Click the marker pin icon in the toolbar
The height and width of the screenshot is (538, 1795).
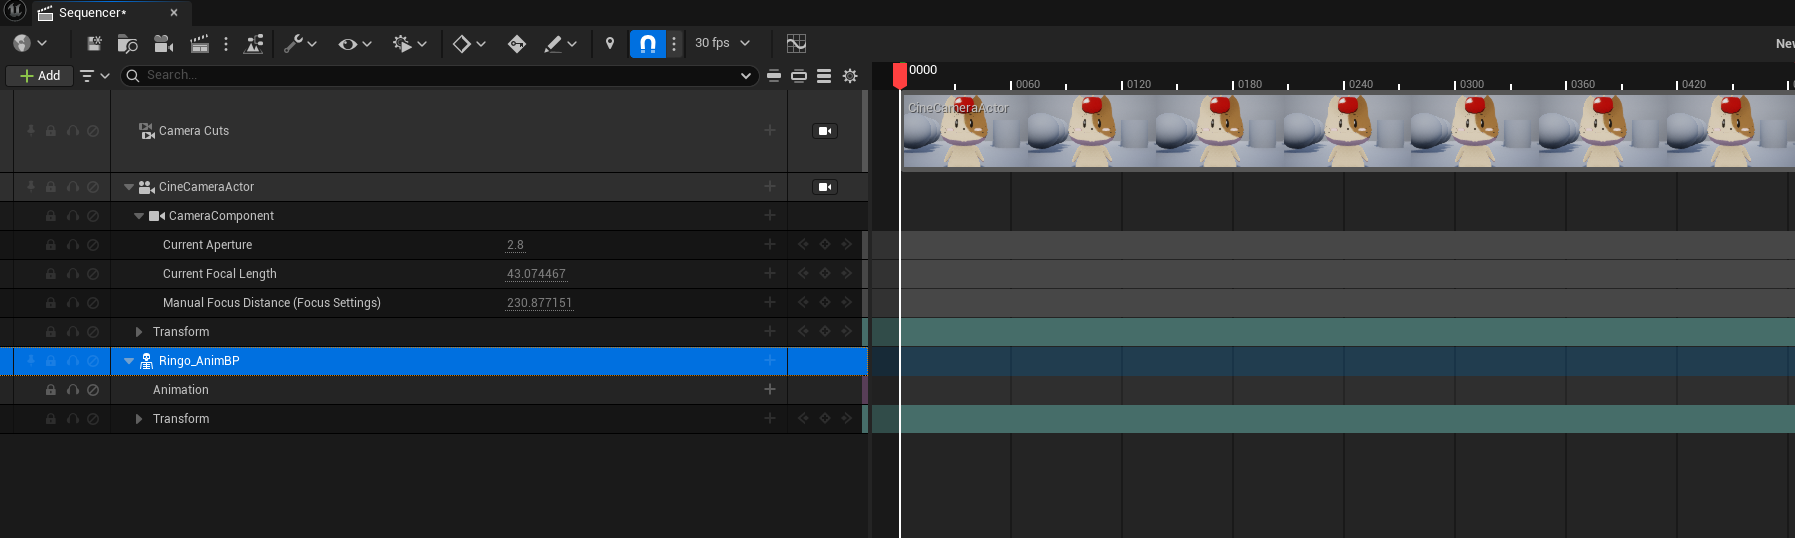coord(610,43)
